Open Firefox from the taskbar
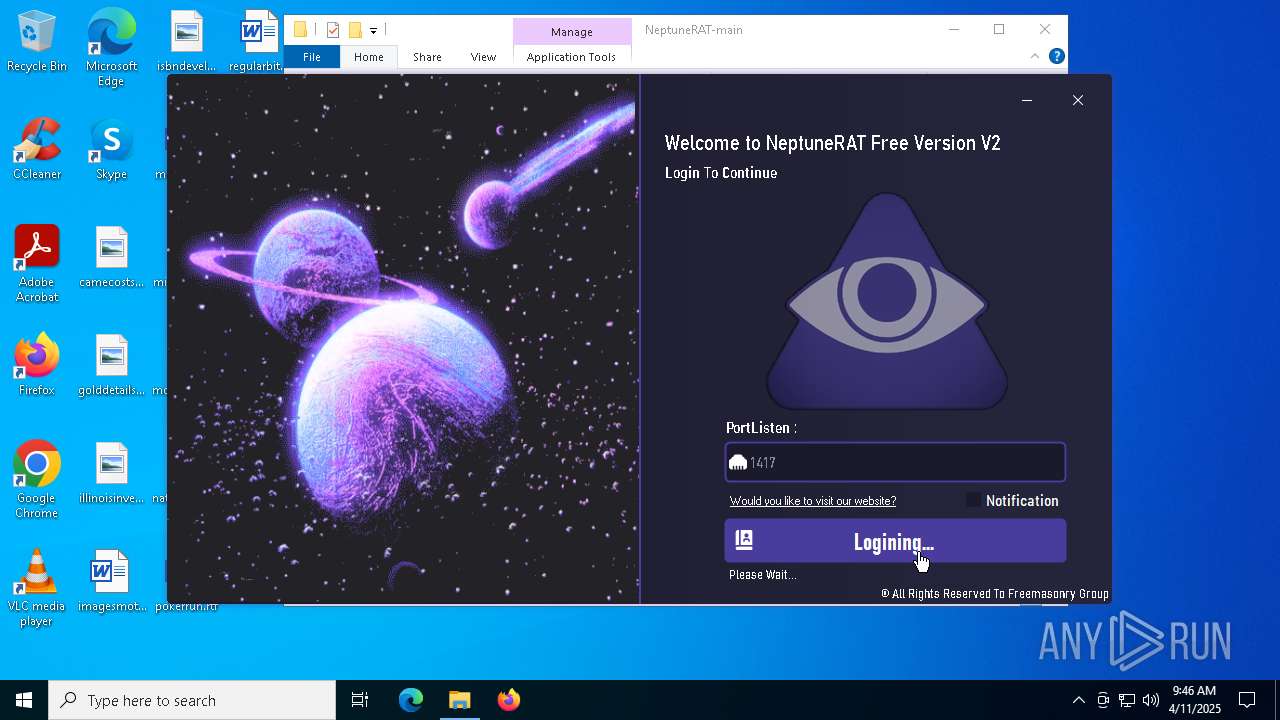The width and height of the screenshot is (1280, 720). tap(509, 700)
